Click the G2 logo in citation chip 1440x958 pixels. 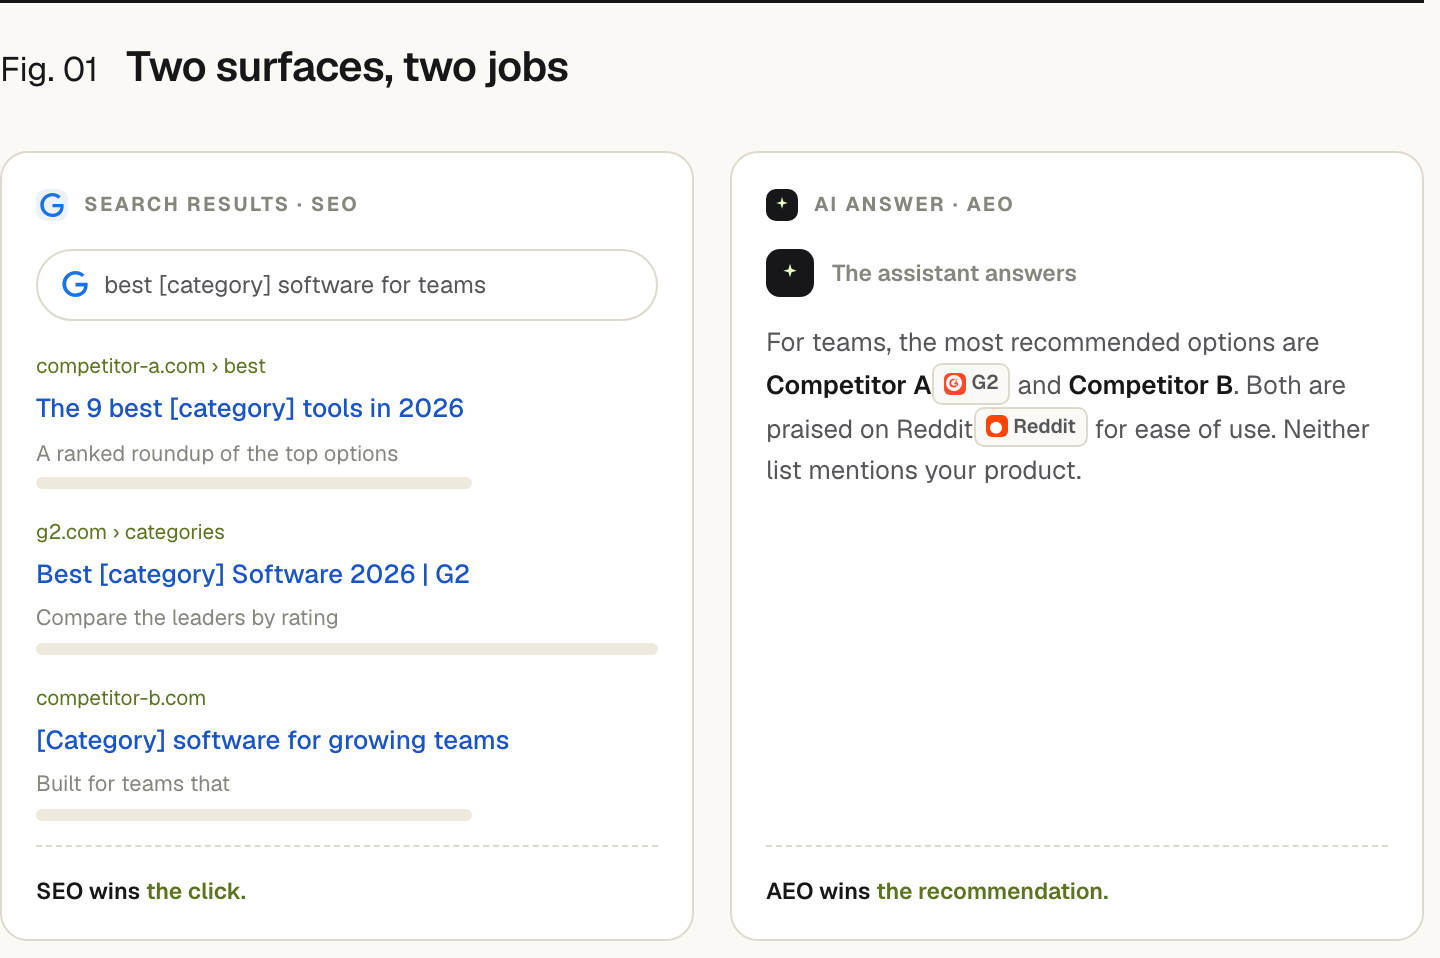(955, 383)
